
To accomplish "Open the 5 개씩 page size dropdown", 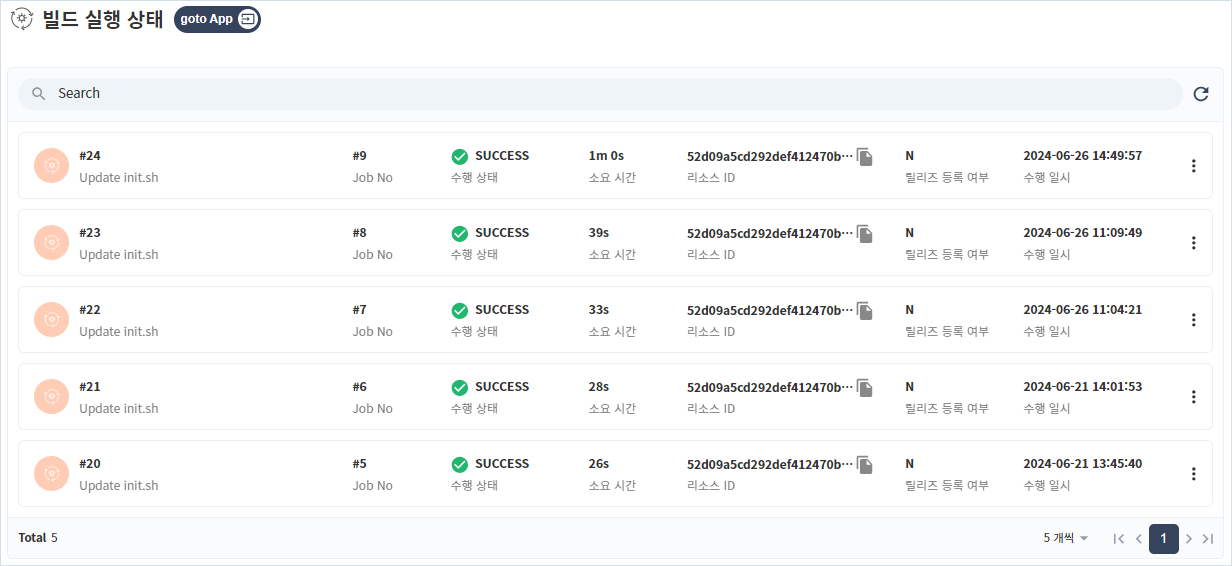I will (1066, 538).
